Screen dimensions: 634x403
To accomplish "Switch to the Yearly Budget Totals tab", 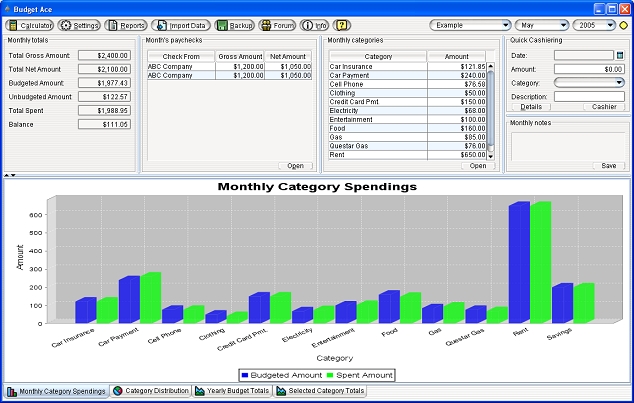I will [x=232, y=391].
